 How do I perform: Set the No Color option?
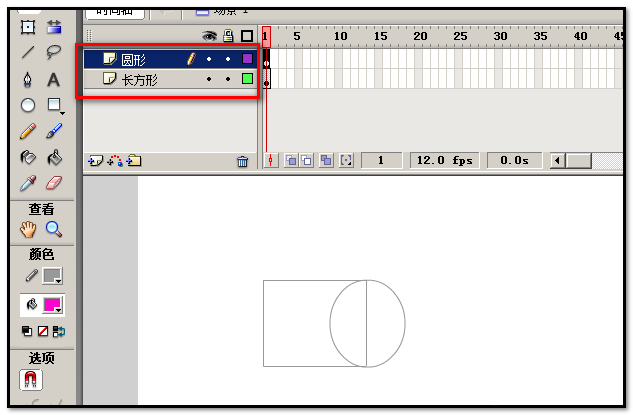(43, 331)
